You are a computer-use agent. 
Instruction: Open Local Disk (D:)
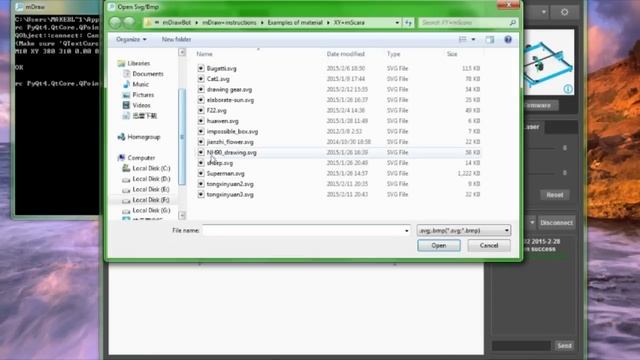click(x=151, y=179)
